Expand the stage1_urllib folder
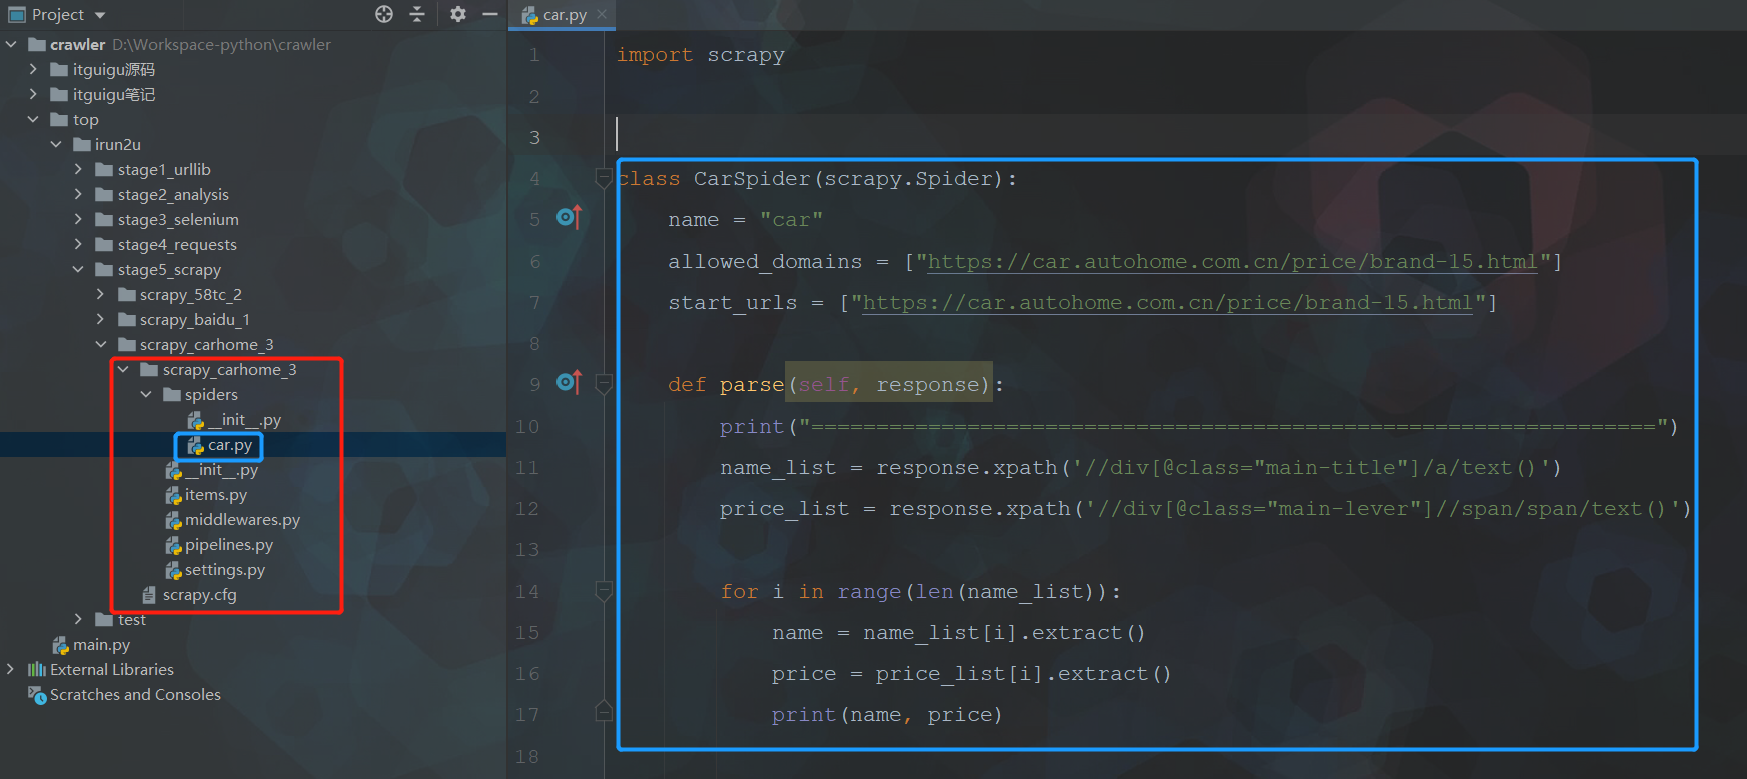 coord(78,169)
